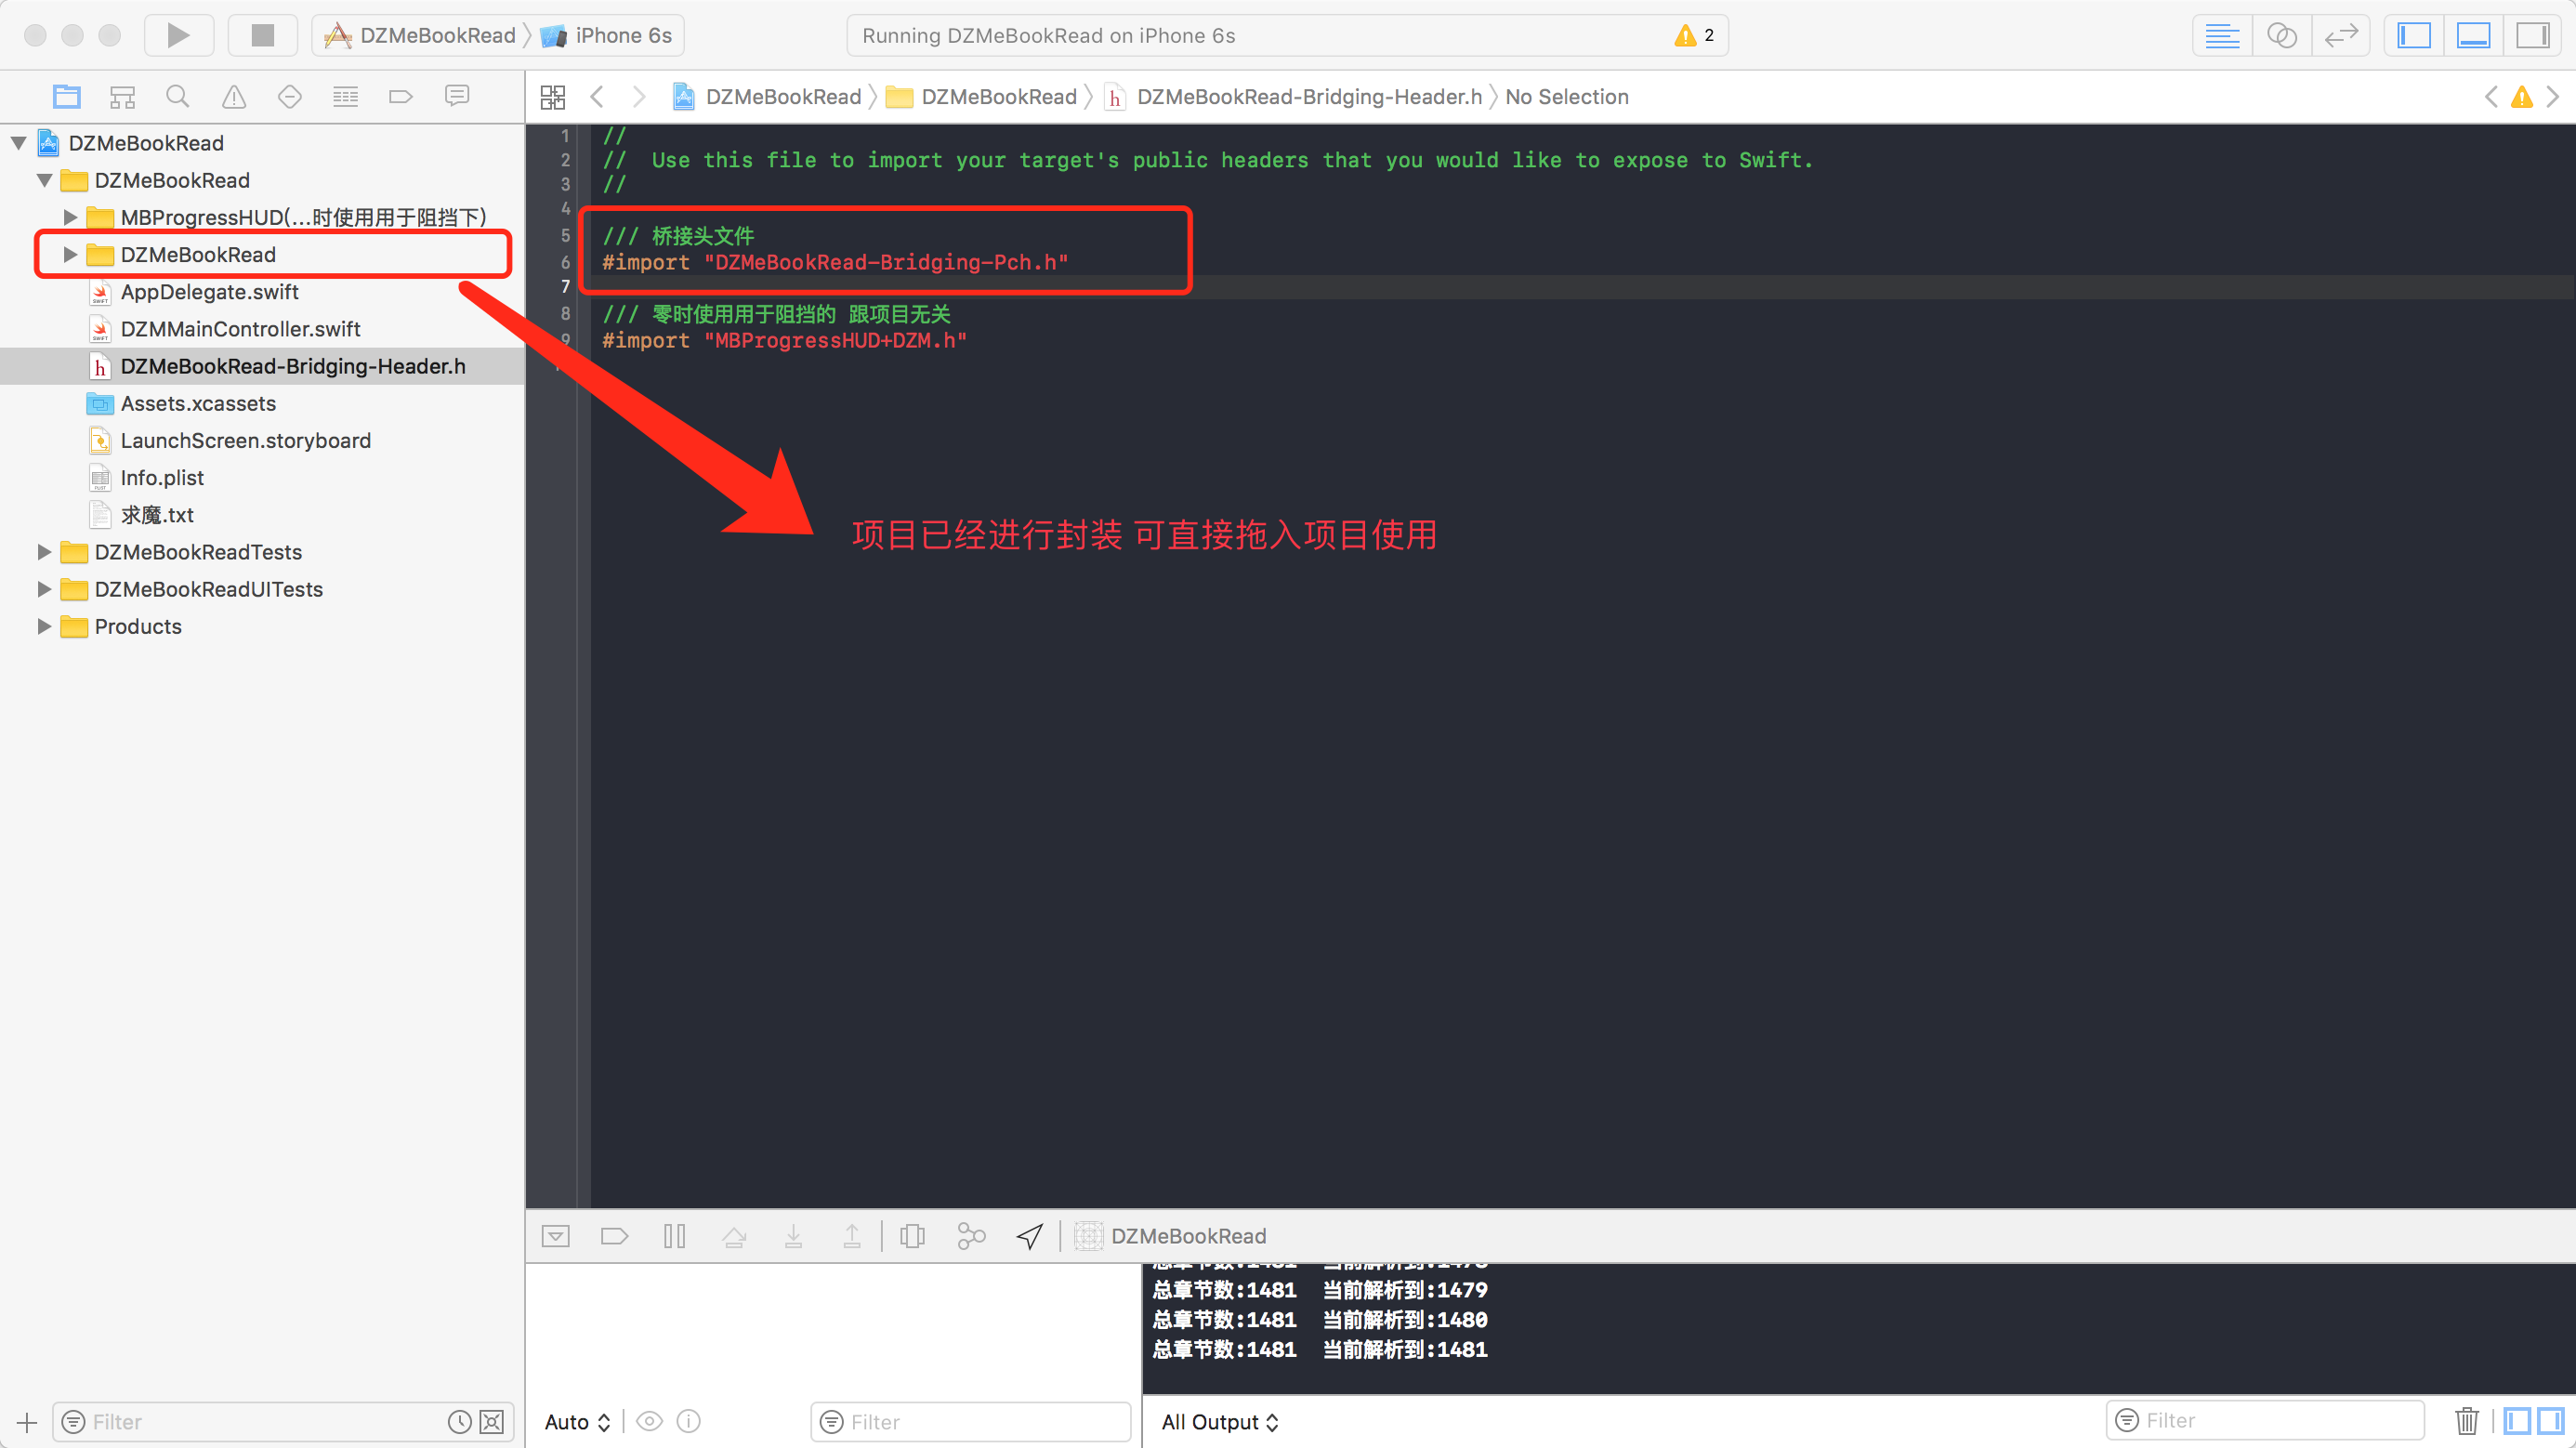The image size is (2576, 1448).
Task: Select the jump bar back navigation arrow
Action: (597, 98)
